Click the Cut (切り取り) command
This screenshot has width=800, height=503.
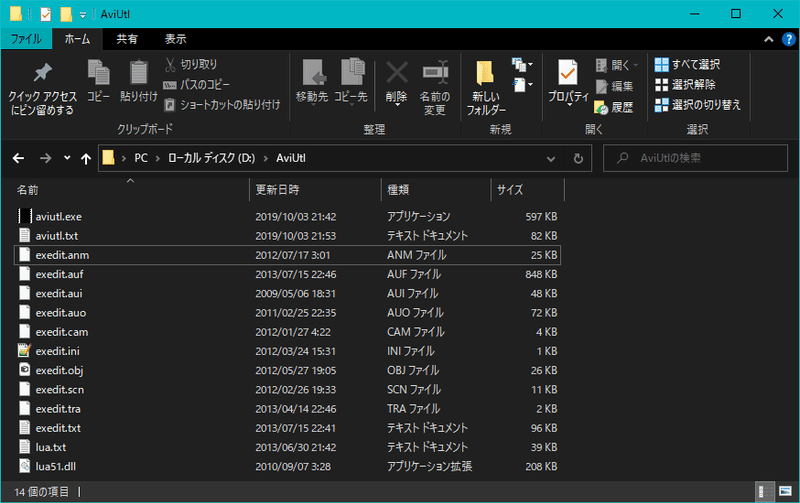(x=191, y=64)
